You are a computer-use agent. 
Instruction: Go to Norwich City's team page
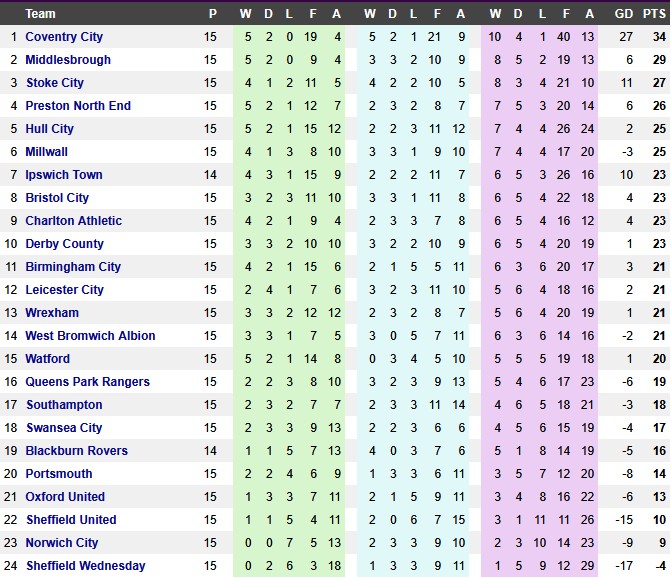coord(62,543)
